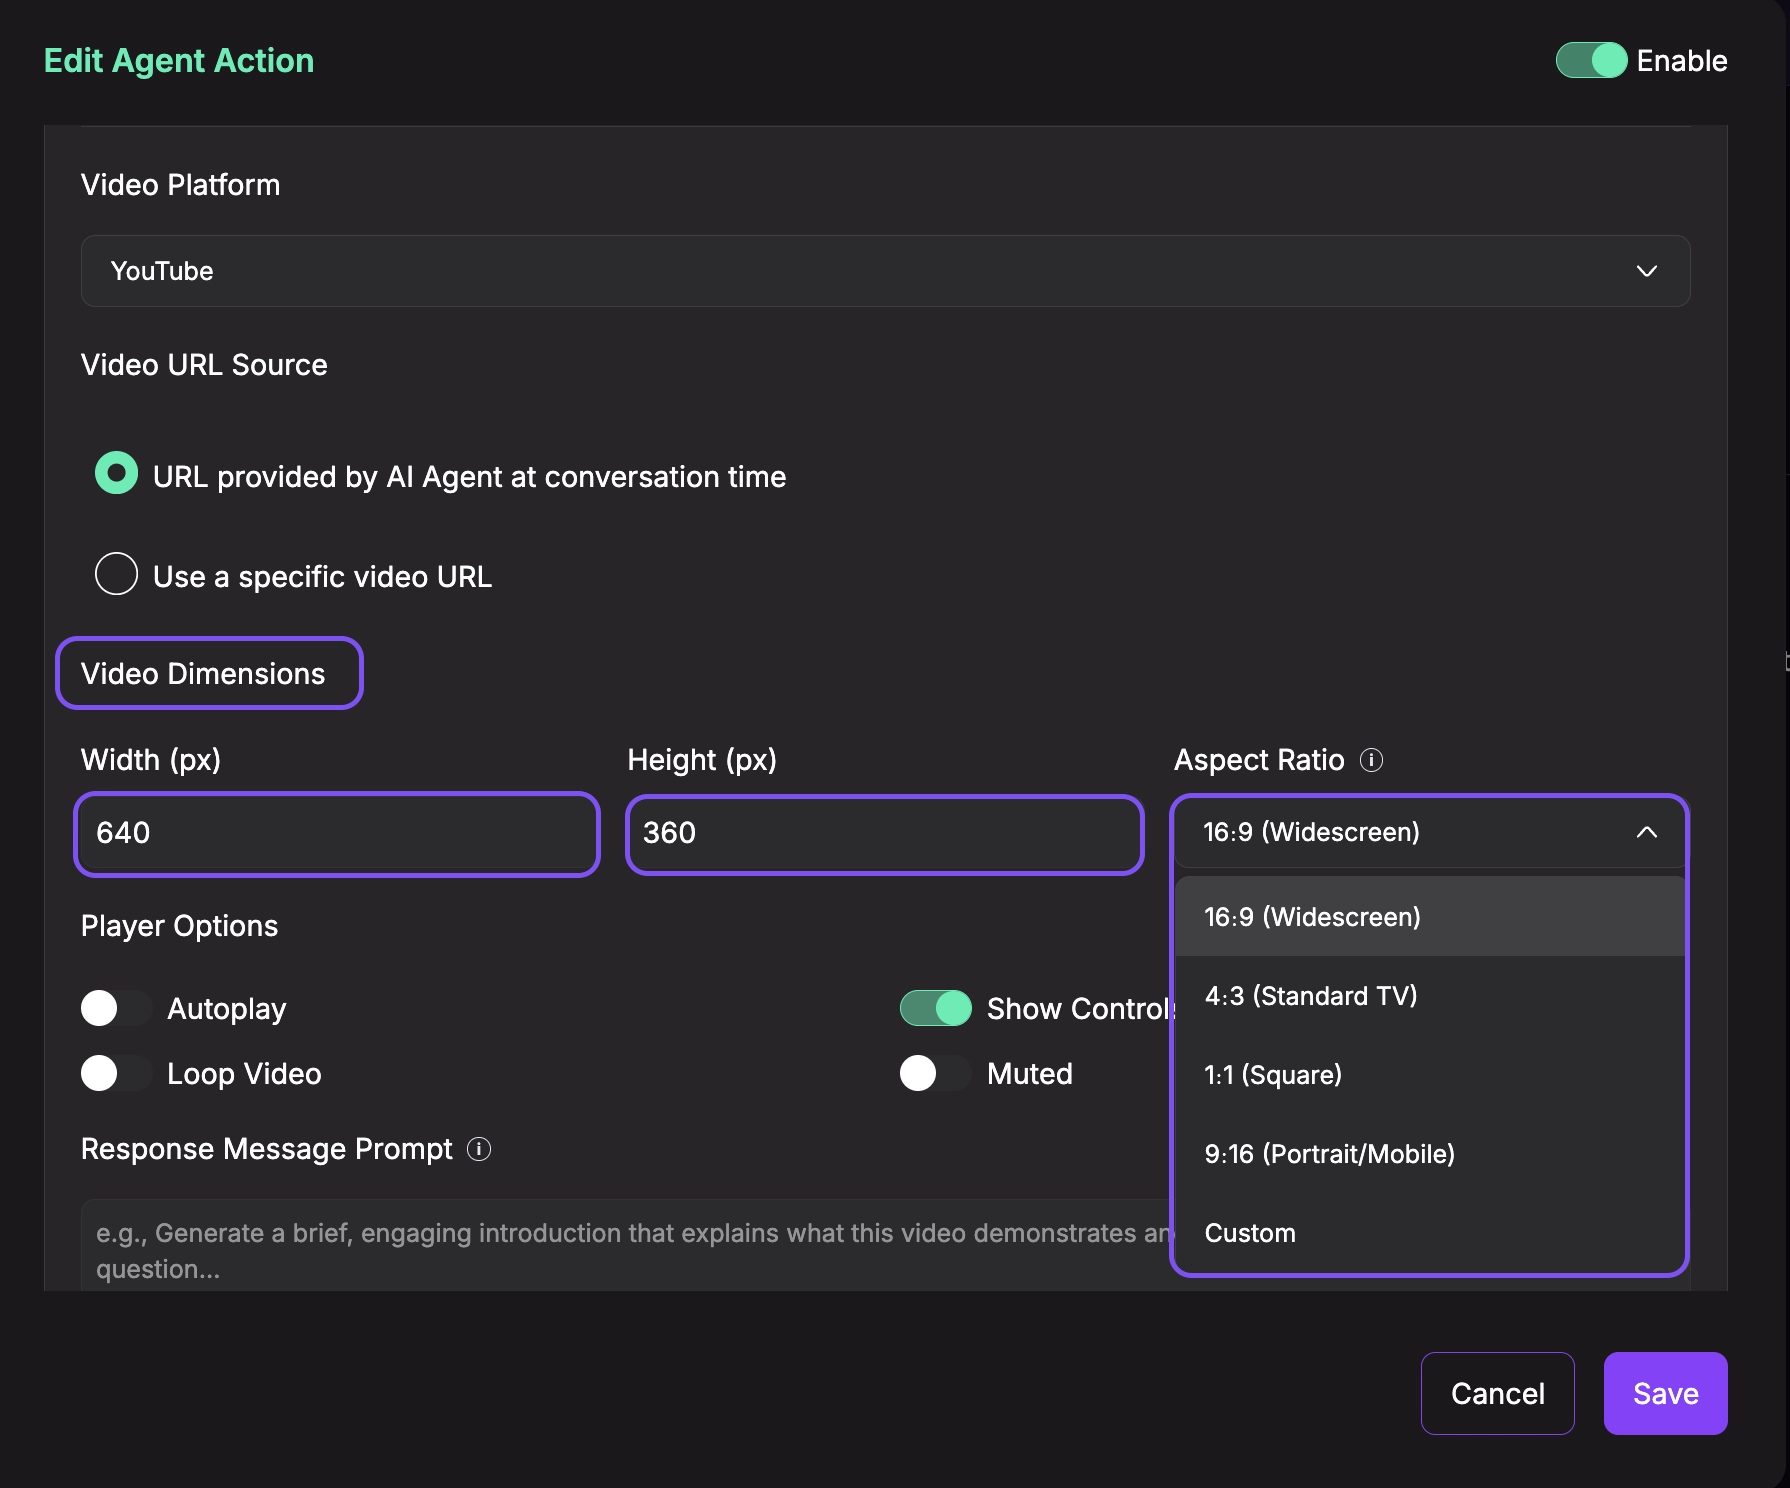Screen dimensions: 1790x1488
Task: Select '9:16 (Portrait/Mobile)' aspect ratio
Action: click(1328, 1154)
